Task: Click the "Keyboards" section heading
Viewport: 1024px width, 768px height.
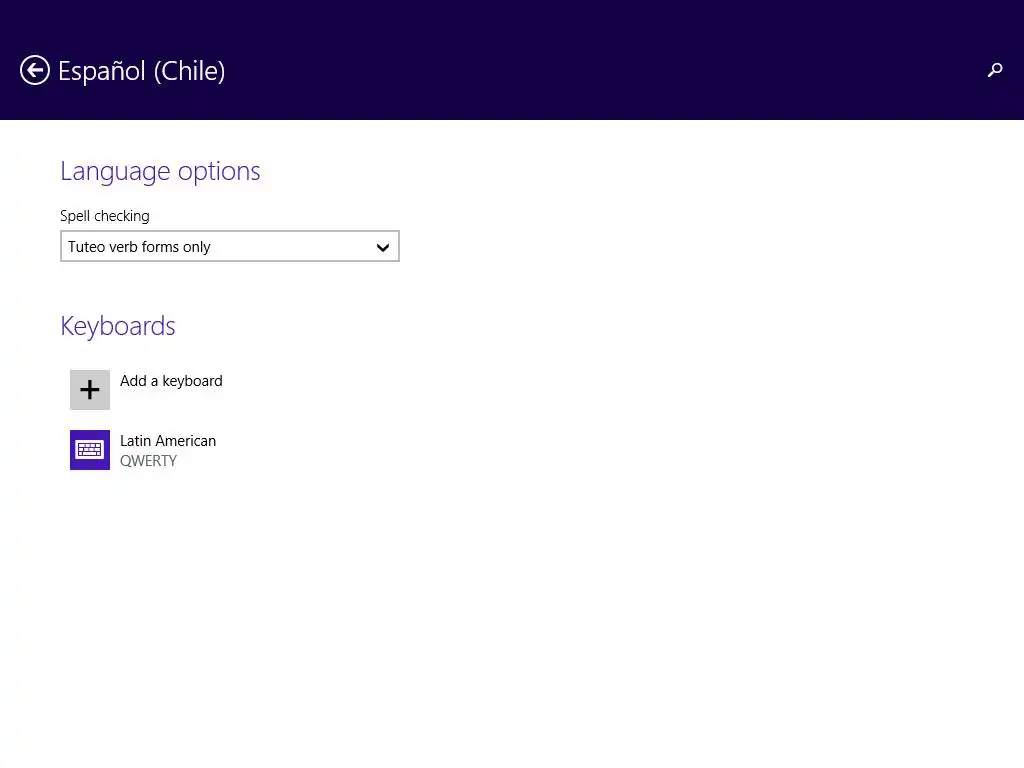Action: pos(118,326)
